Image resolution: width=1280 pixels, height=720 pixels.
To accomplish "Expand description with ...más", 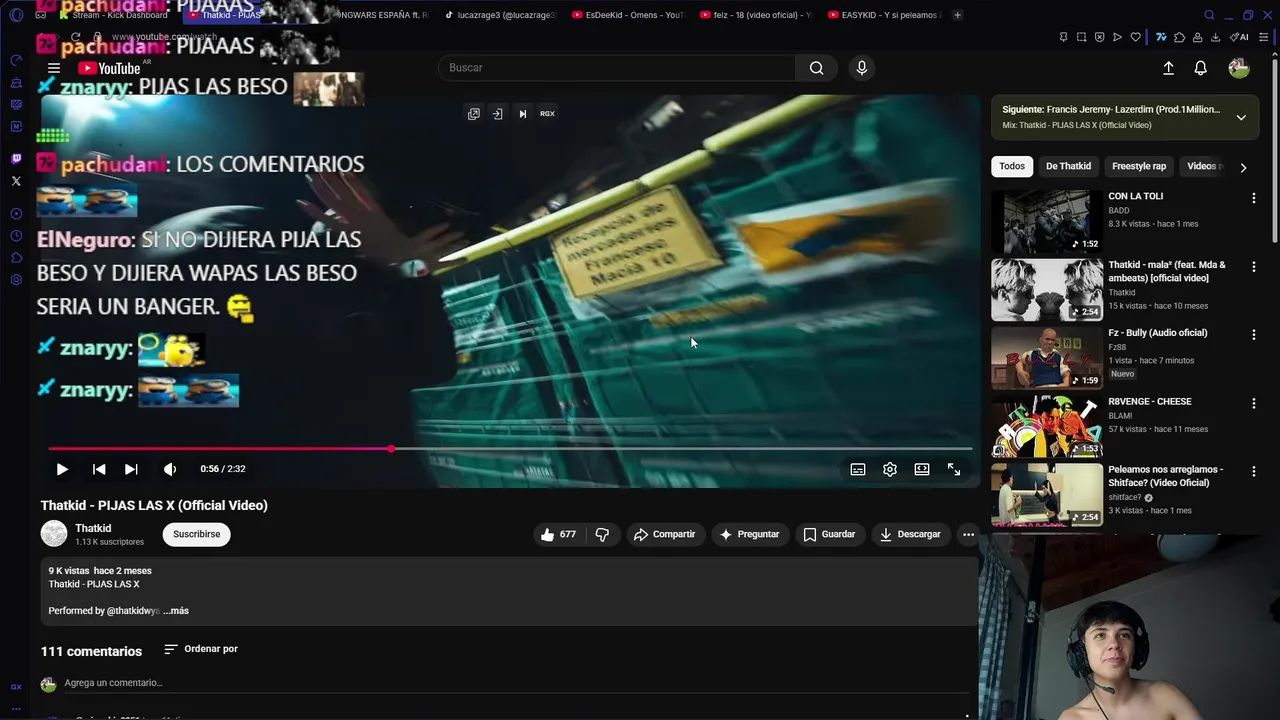I will [176, 611].
